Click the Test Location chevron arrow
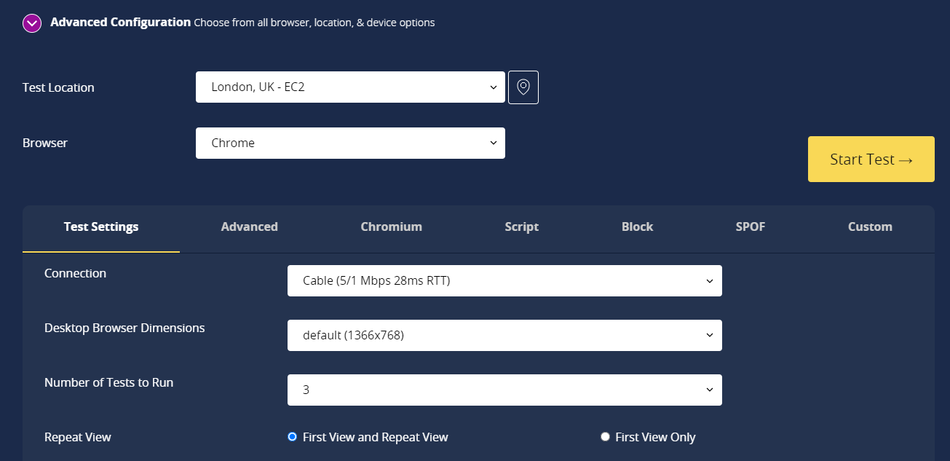The width and height of the screenshot is (950, 461). [493, 87]
